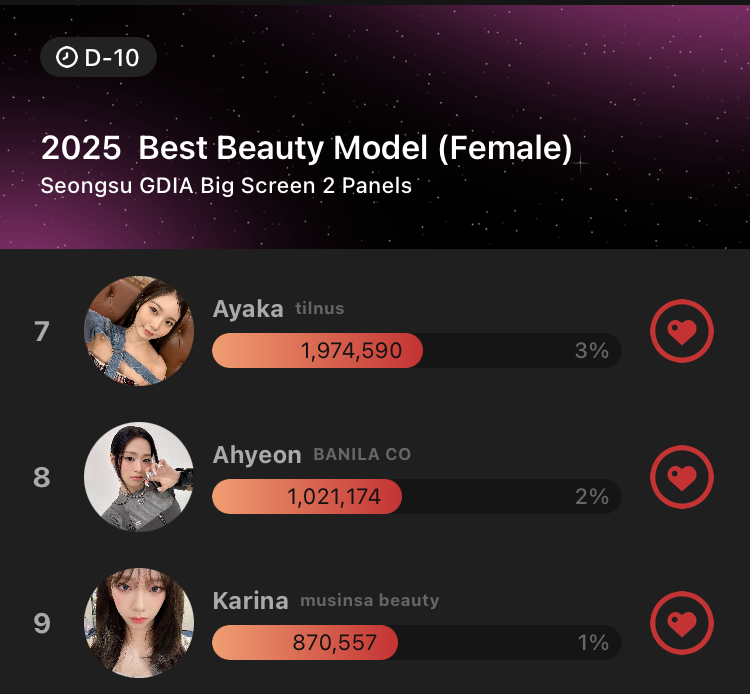Select Ayaka's vote bar showing 1,974,590
This screenshot has height=694, width=750.
[417, 351]
